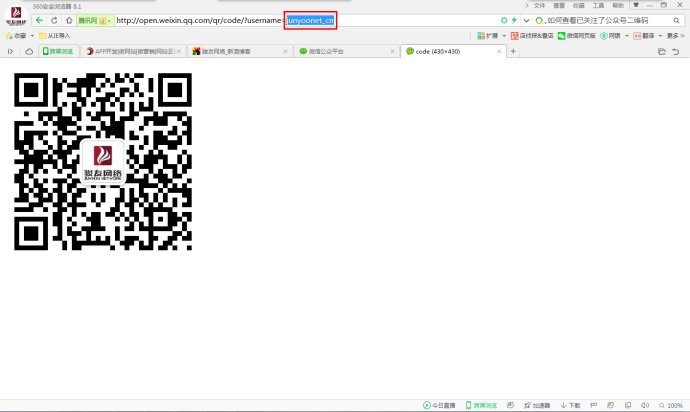Click the window-shaped status bar icon
690x412 pixels.
click(628, 405)
